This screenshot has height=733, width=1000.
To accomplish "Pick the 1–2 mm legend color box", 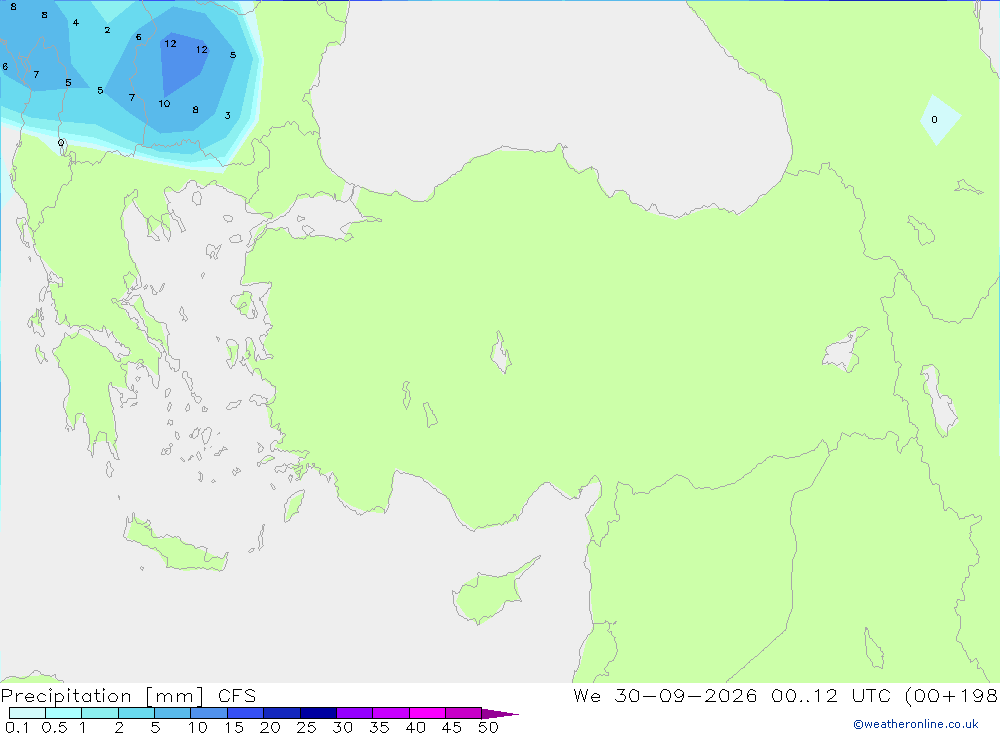I will pyautogui.click(x=100, y=713).
